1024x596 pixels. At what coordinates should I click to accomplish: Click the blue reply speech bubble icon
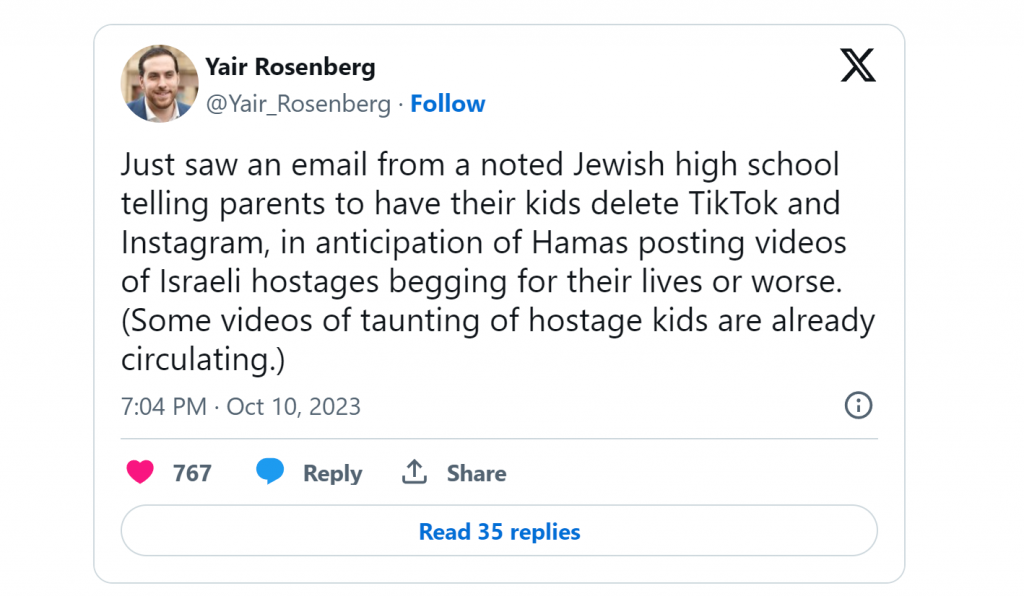point(270,471)
